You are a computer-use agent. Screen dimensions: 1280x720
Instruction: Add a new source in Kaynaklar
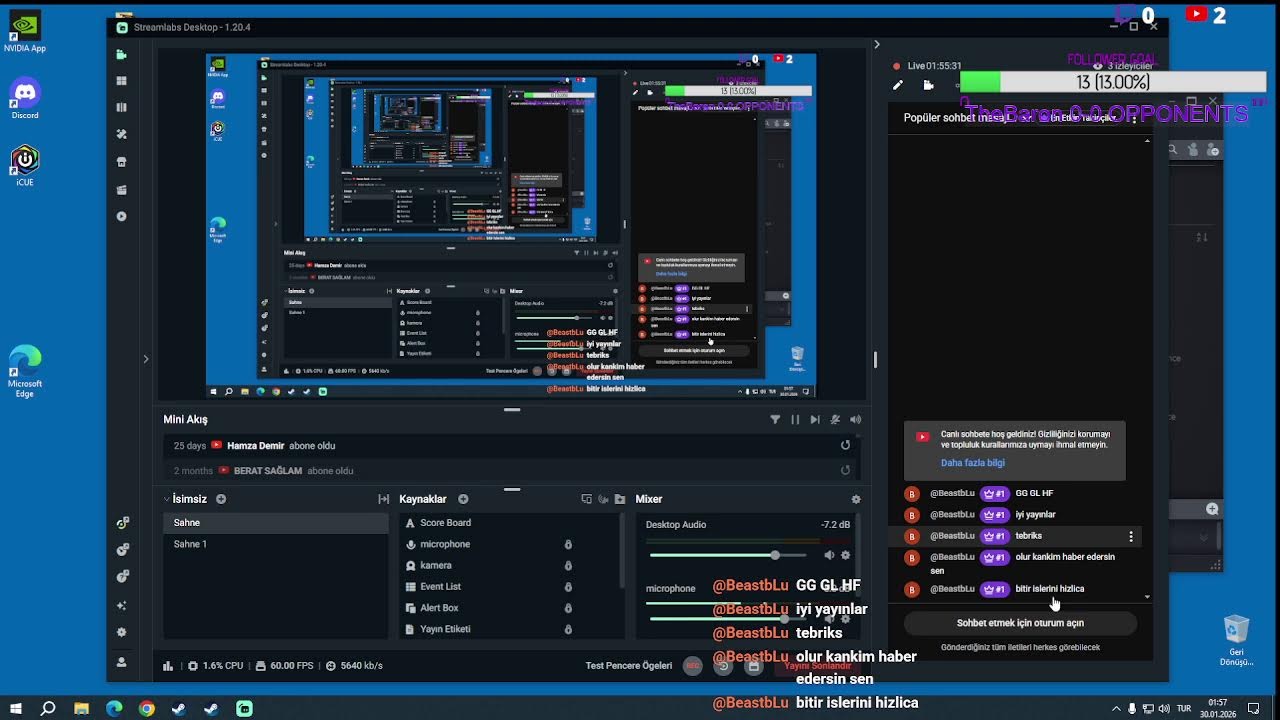click(x=463, y=499)
